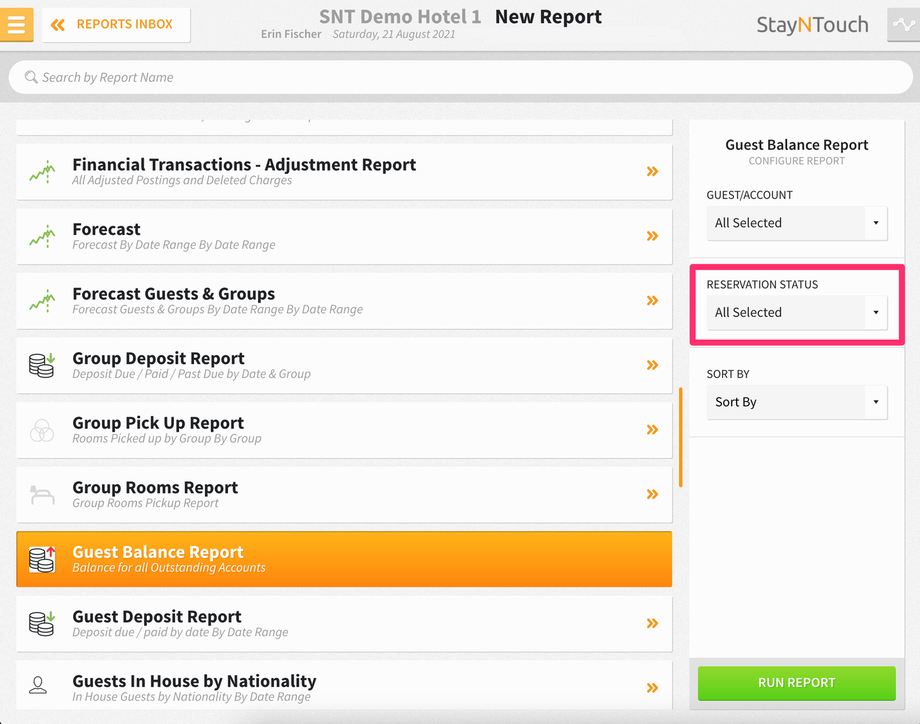Select the Group Rooms Report title
This screenshot has width=920, height=724.
coord(155,487)
